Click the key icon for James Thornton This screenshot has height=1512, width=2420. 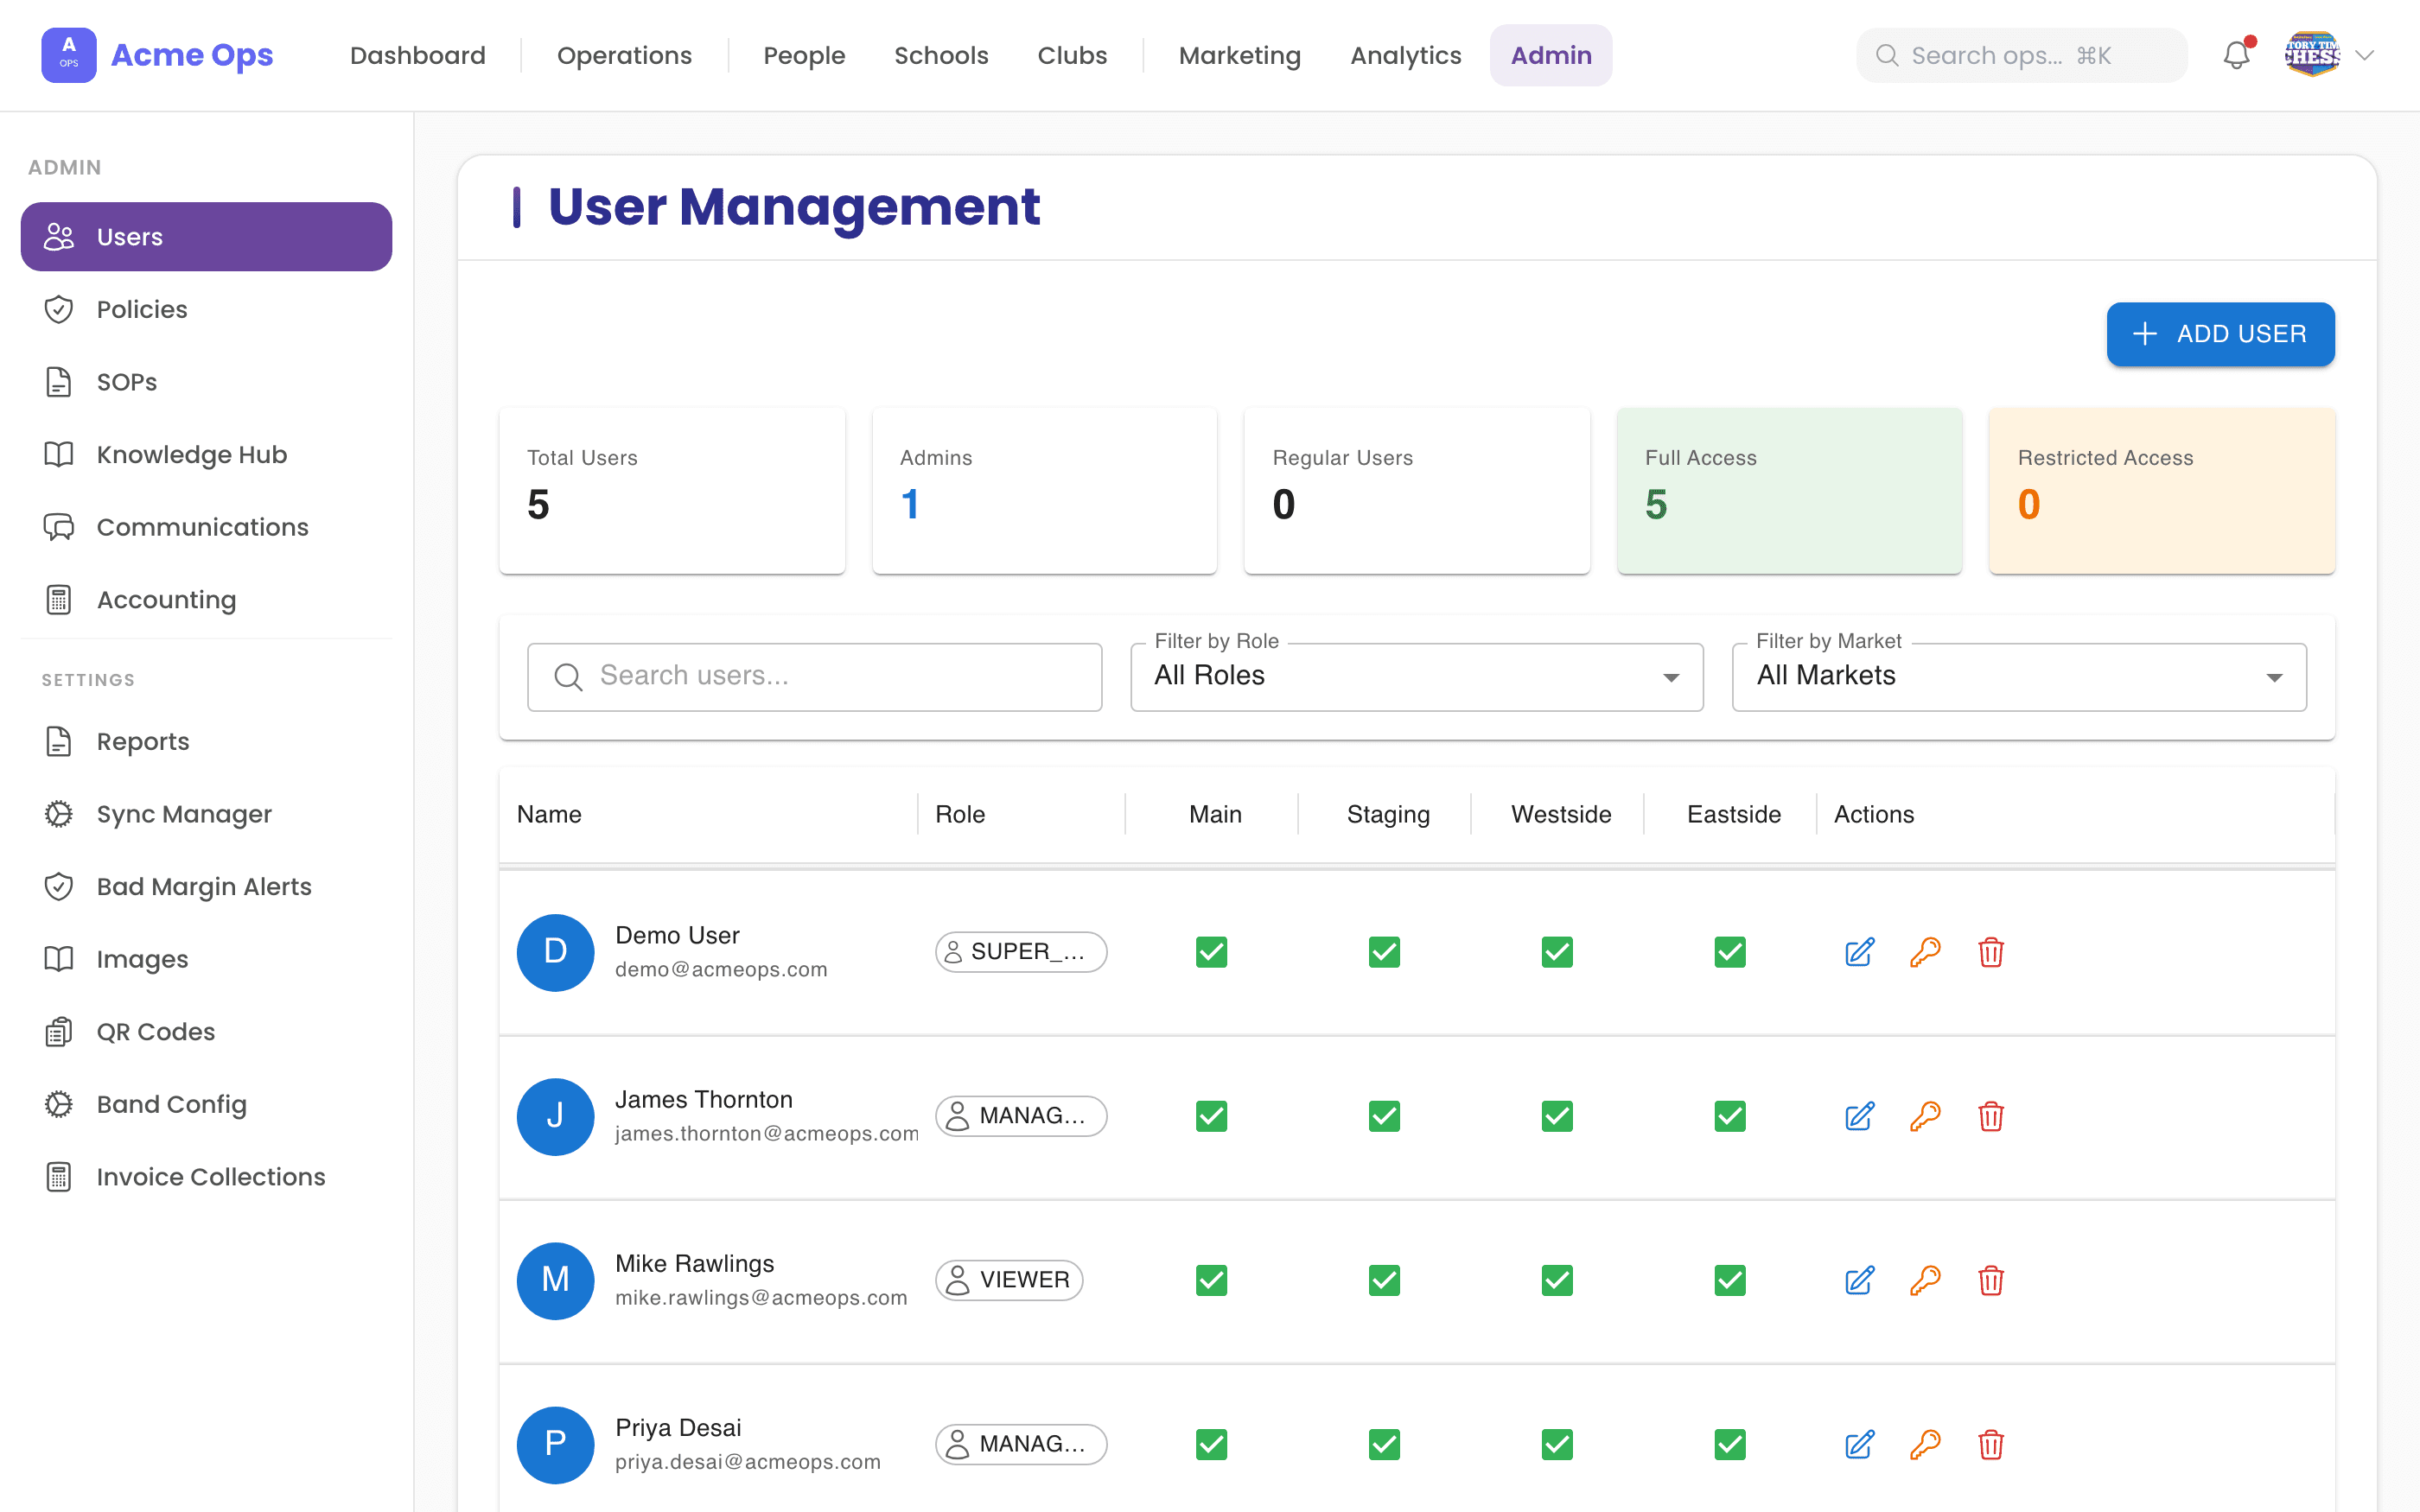(1925, 1116)
